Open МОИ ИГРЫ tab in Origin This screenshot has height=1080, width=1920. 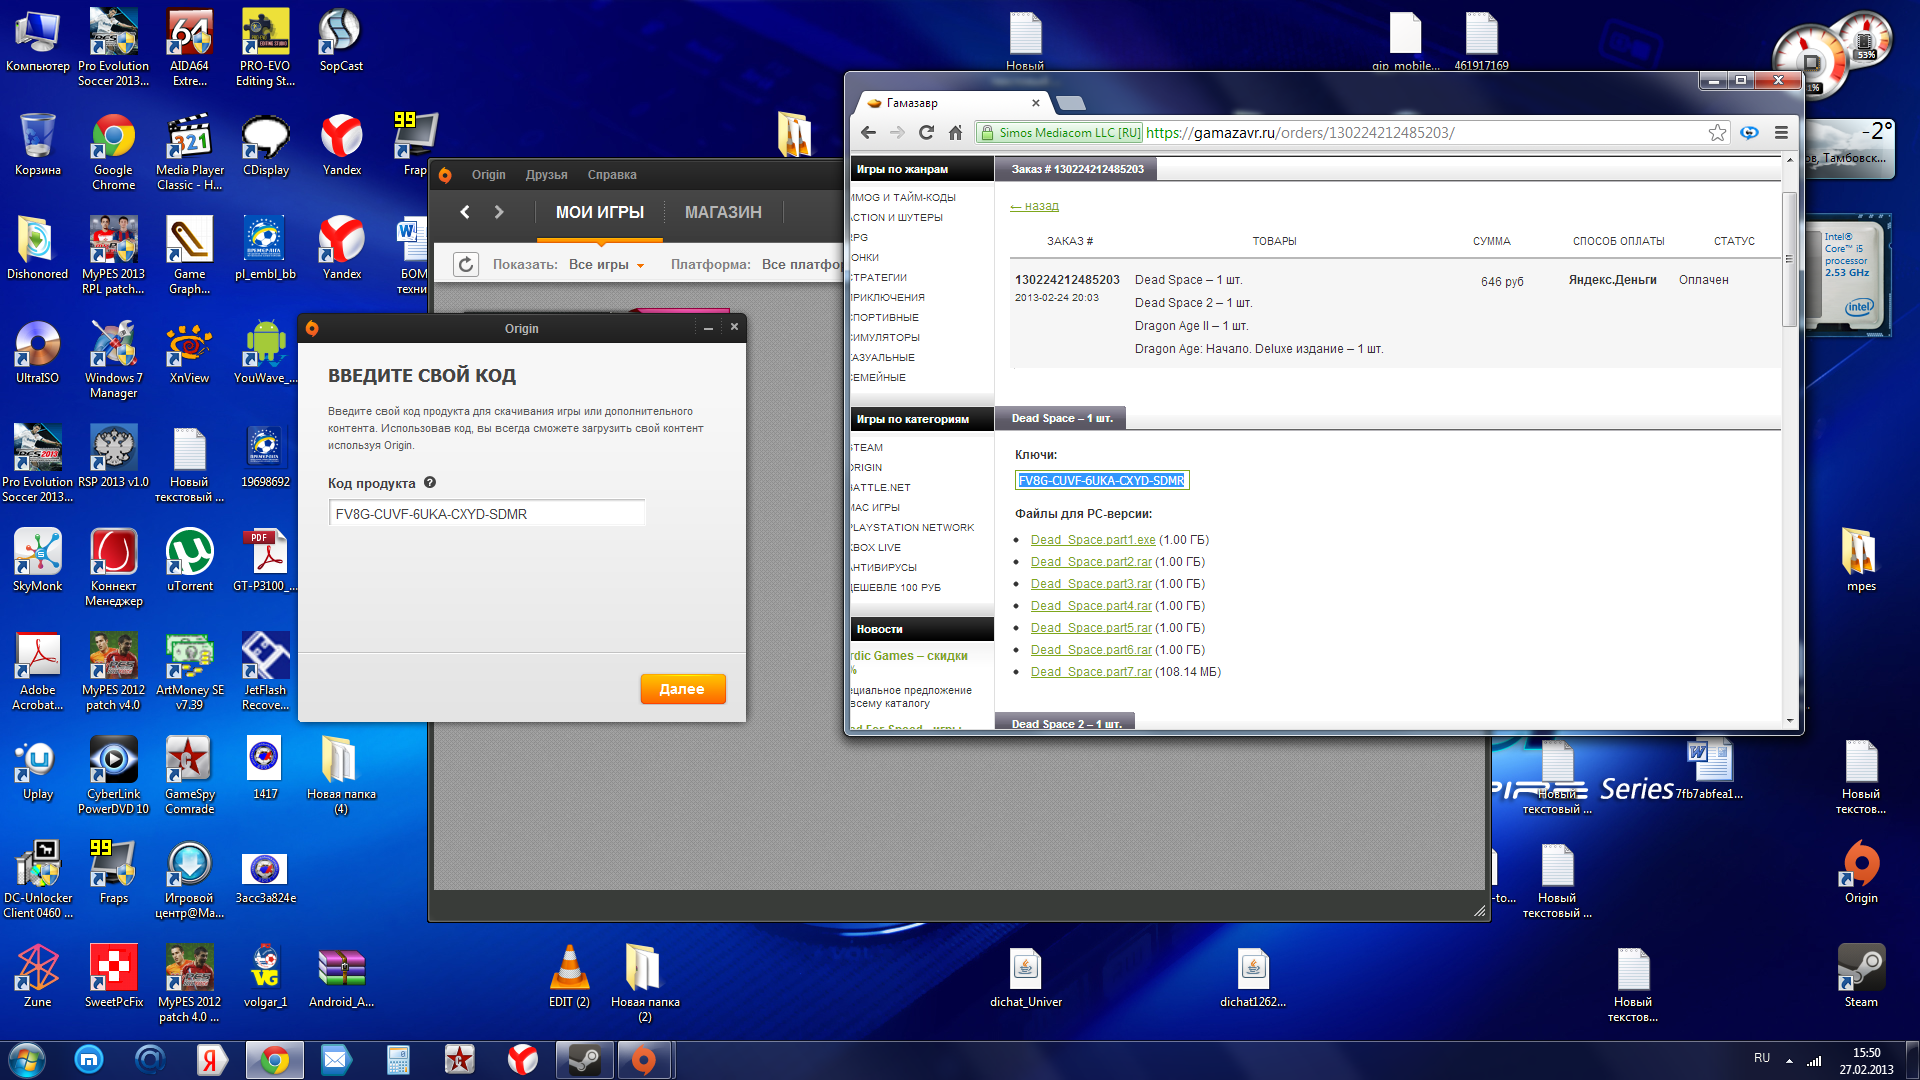pos(600,212)
